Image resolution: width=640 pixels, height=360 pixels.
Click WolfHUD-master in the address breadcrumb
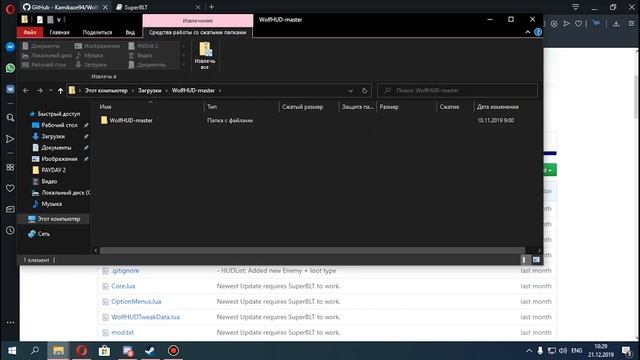(x=193, y=91)
